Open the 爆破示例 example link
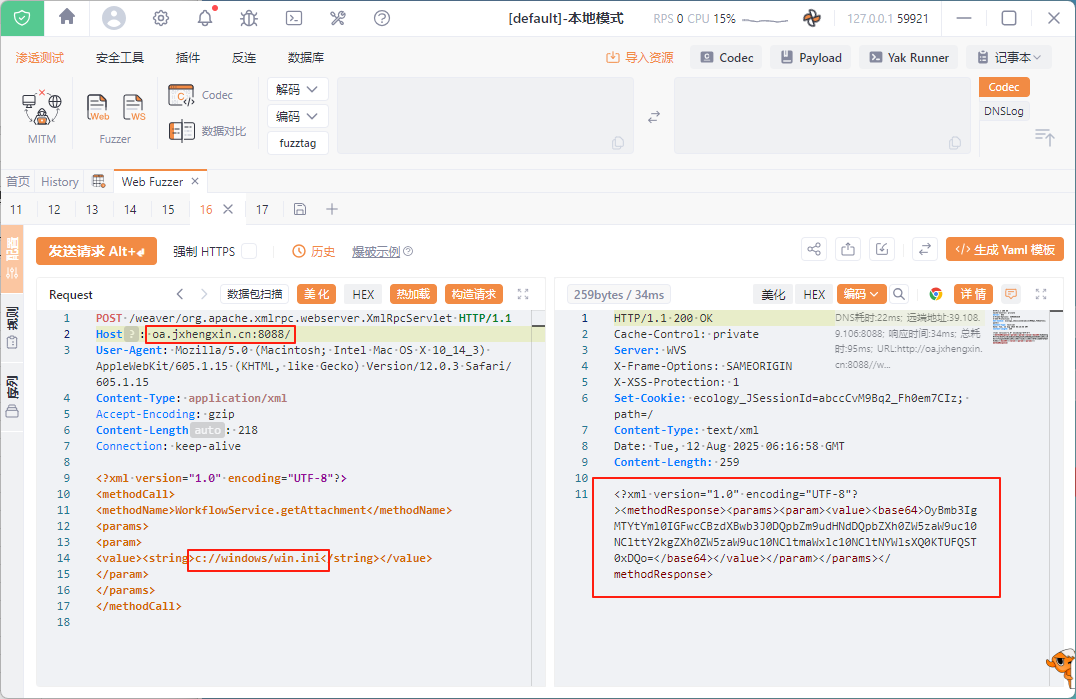The width and height of the screenshot is (1076, 699). pyautogui.click(x=376, y=252)
